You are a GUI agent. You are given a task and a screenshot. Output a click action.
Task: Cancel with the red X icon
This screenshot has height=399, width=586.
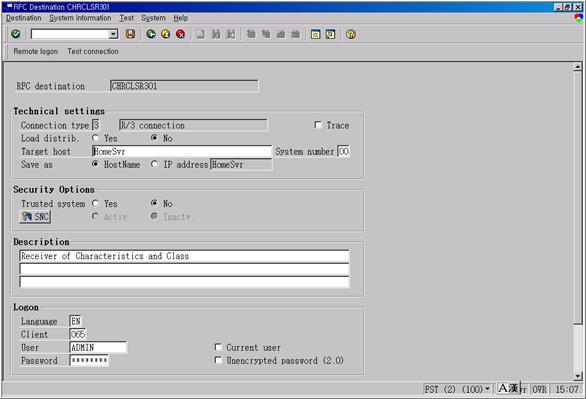(x=181, y=34)
